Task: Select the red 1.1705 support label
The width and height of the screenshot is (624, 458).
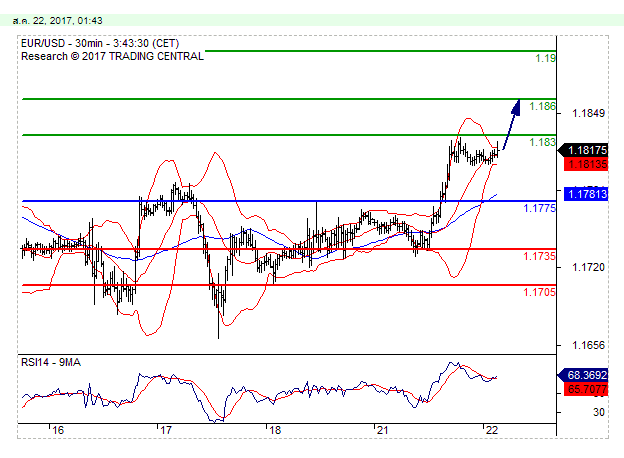Action: coord(540,293)
